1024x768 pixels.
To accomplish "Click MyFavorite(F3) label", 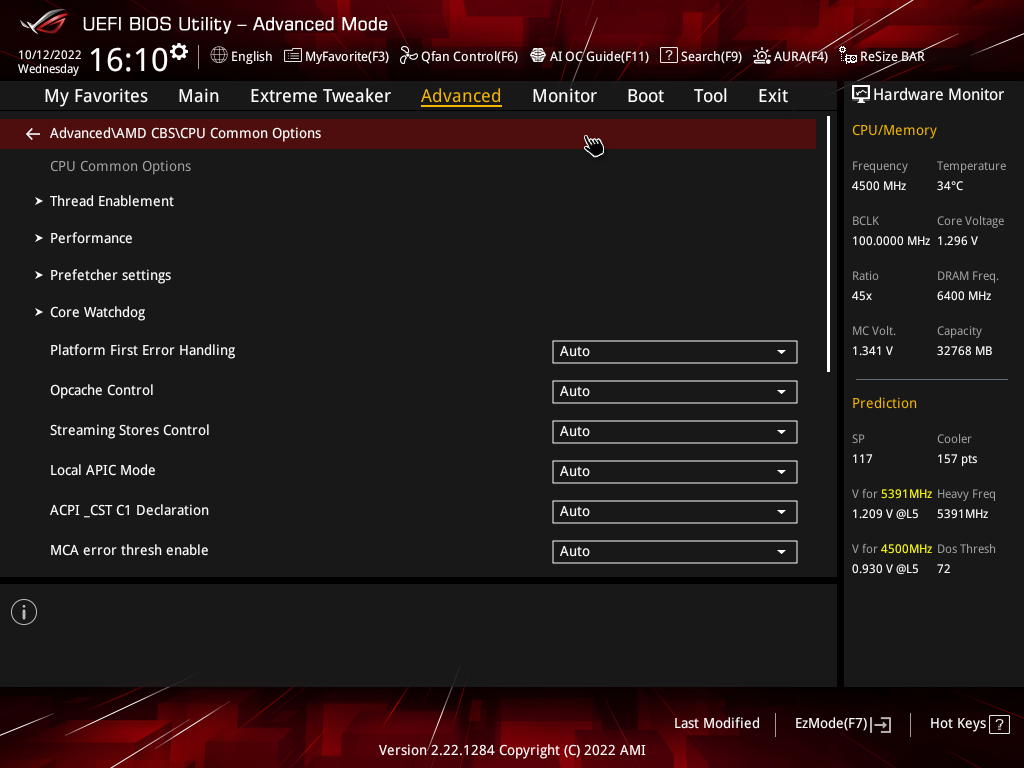I will pos(347,57).
